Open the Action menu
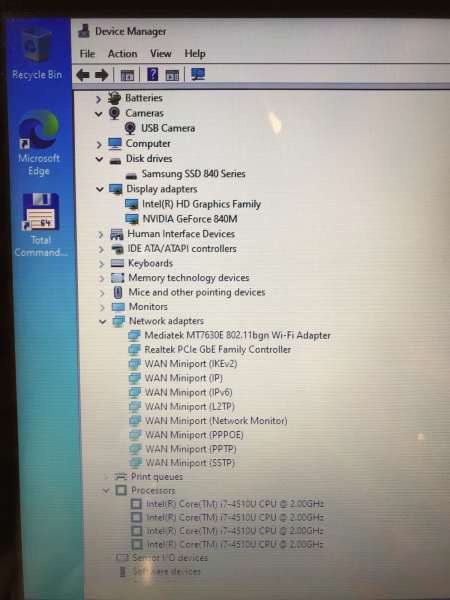 (x=122, y=54)
